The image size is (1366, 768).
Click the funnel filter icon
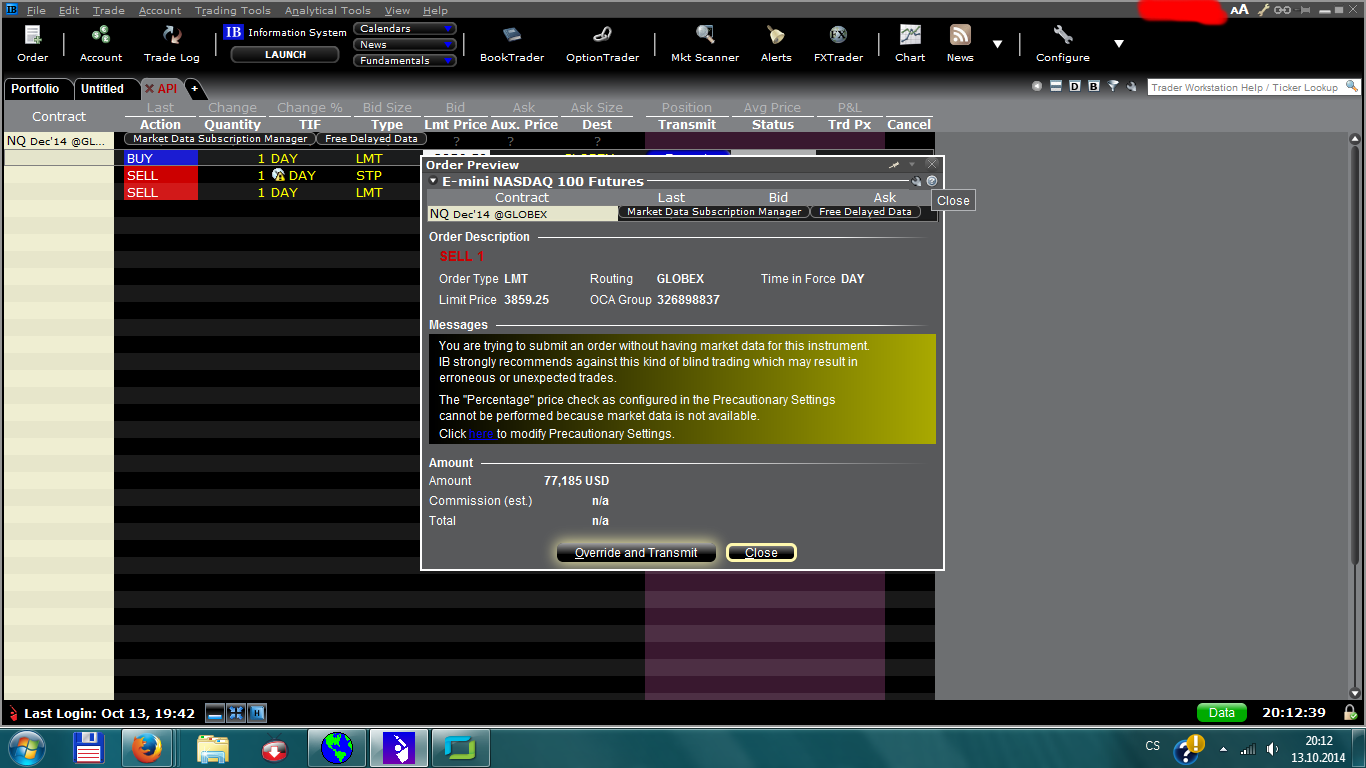click(x=1113, y=87)
